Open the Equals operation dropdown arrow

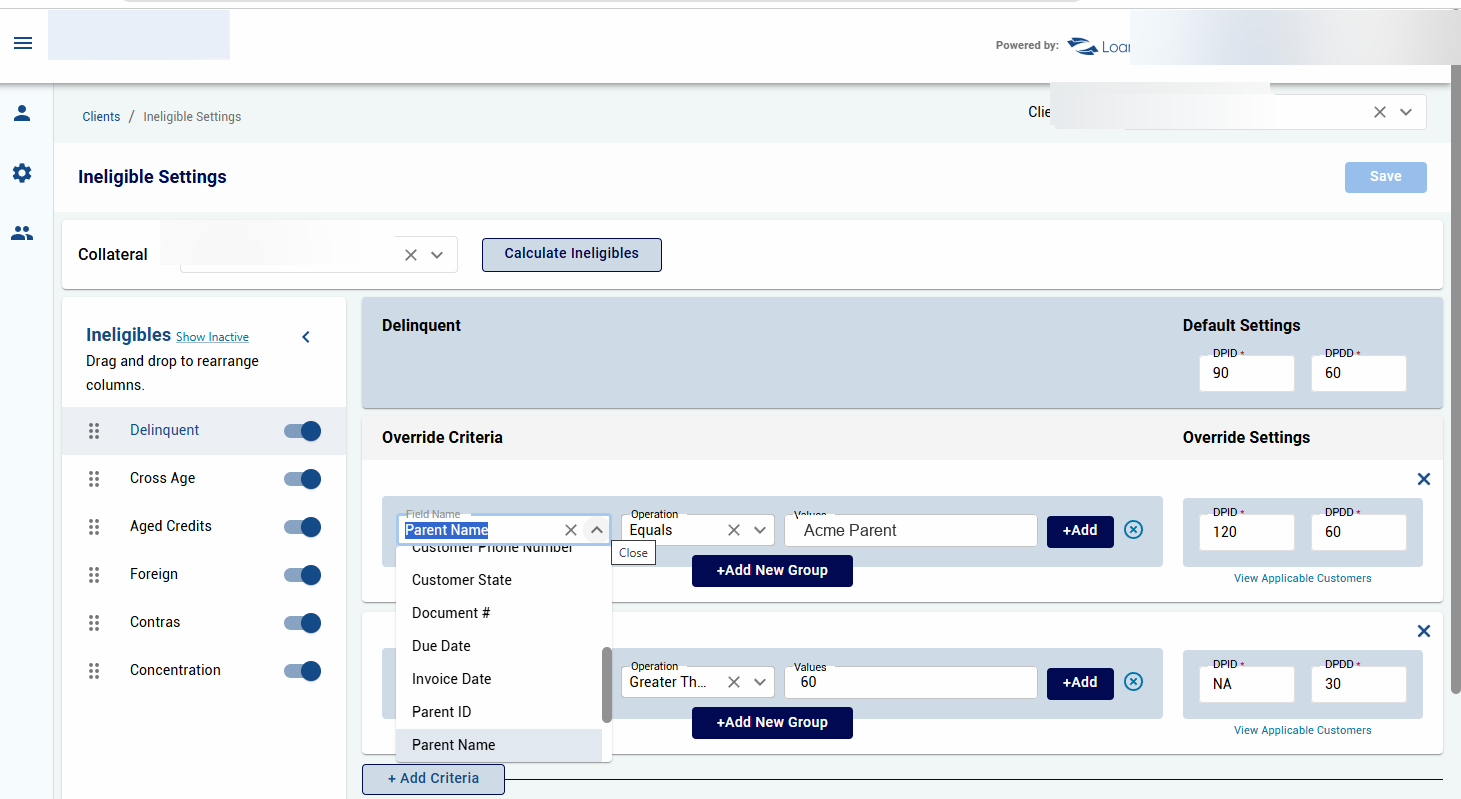(x=760, y=530)
